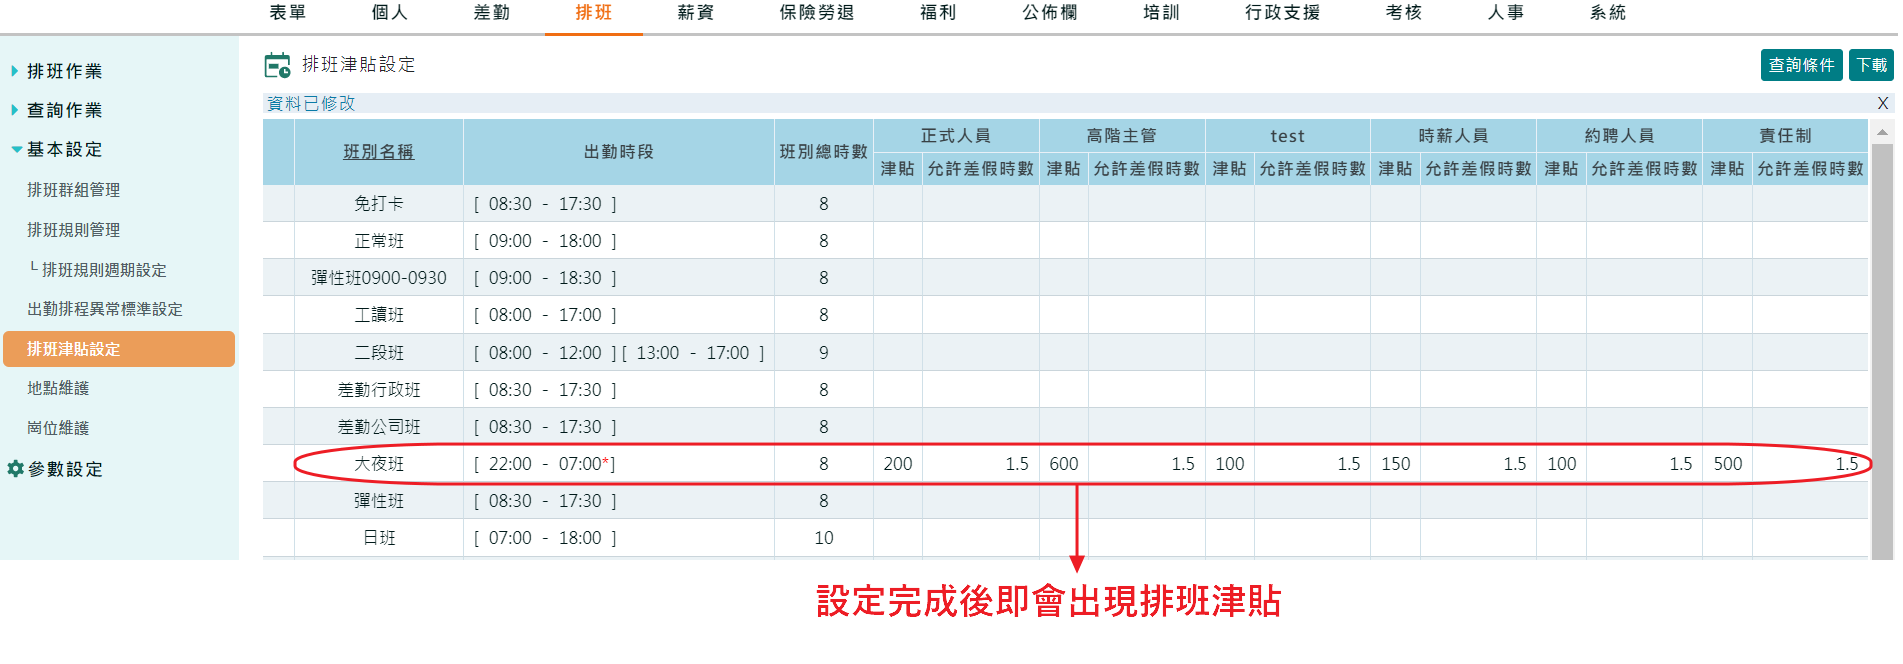1903x664 pixels.
Task: Expand the 排班作業 sidebar section
Action: point(65,71)
